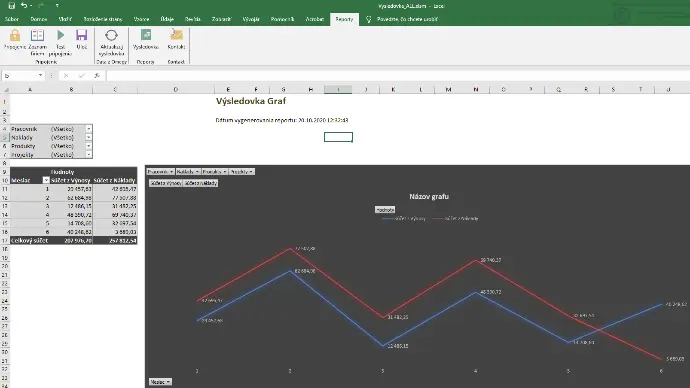This screenshot has width=690, height=388.
Task: Switch to the Údaje ribbon tab
Action: coord(167,19)
